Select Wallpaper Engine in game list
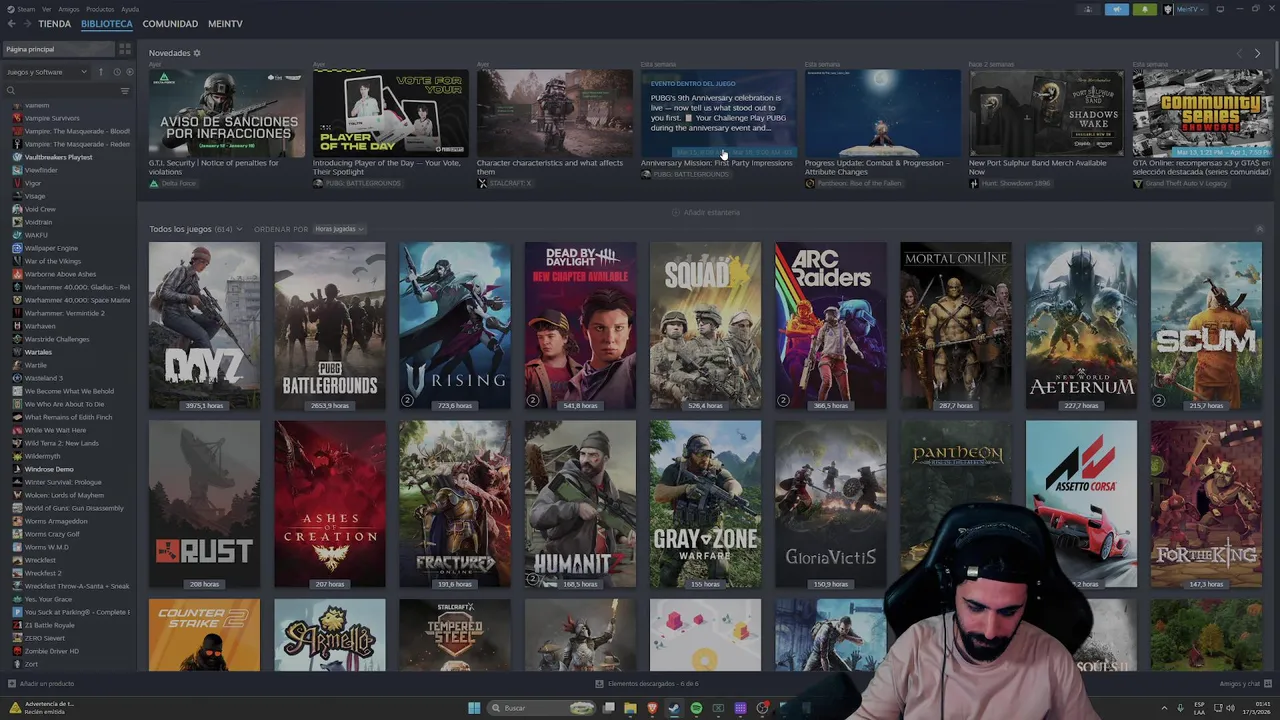The height and width of the screenshot is (720, 1280). pyautogui.click(x=51, y=248)
